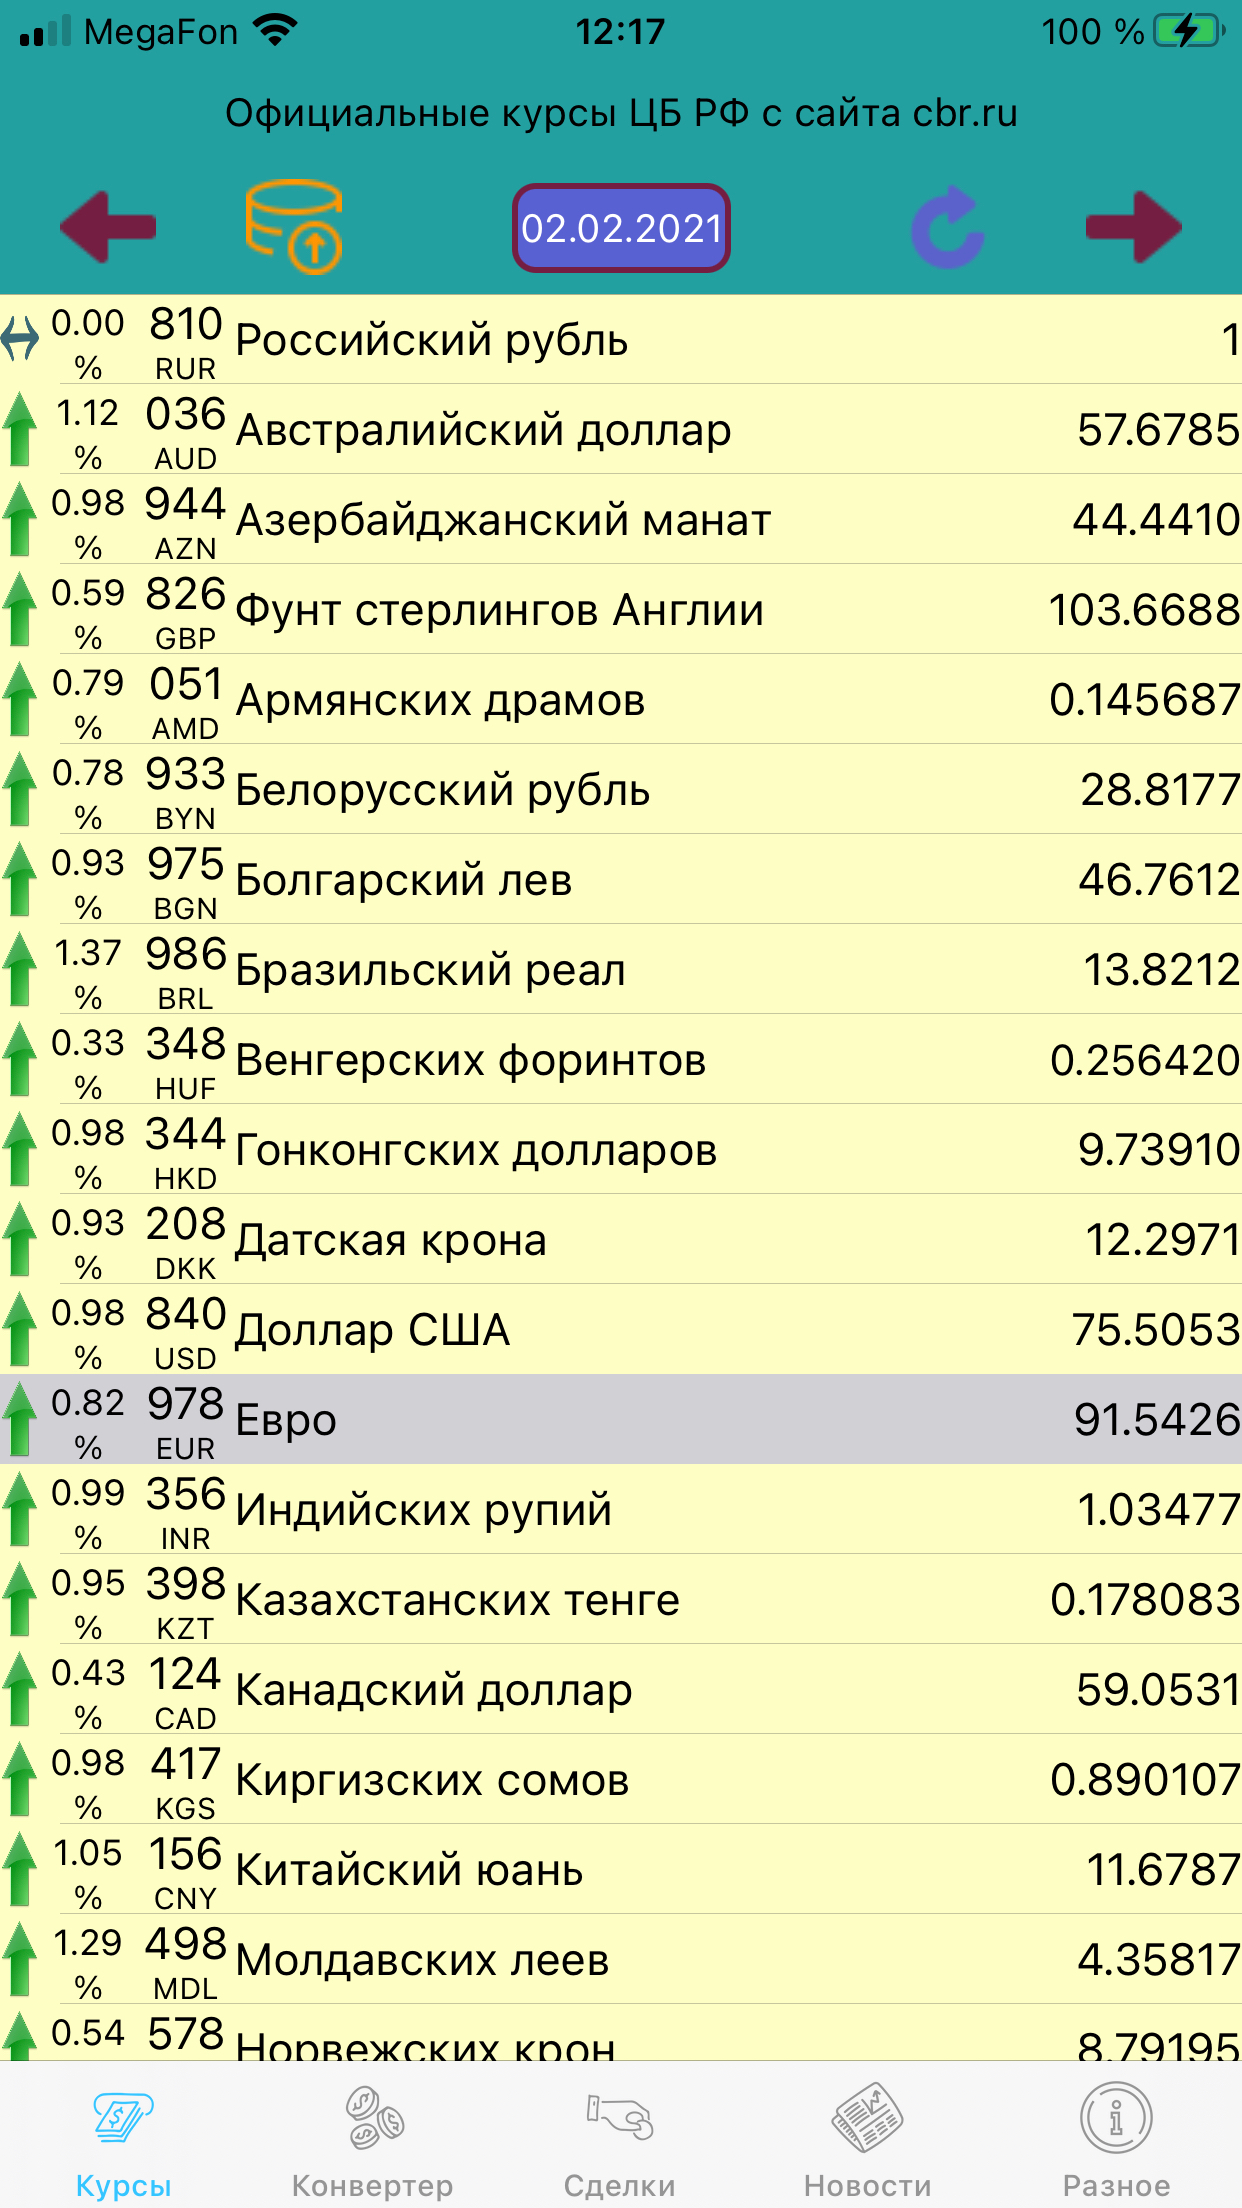Select the Бразильский реал row
Viewport: 1242px width, 2208px height.
[621, 970]
